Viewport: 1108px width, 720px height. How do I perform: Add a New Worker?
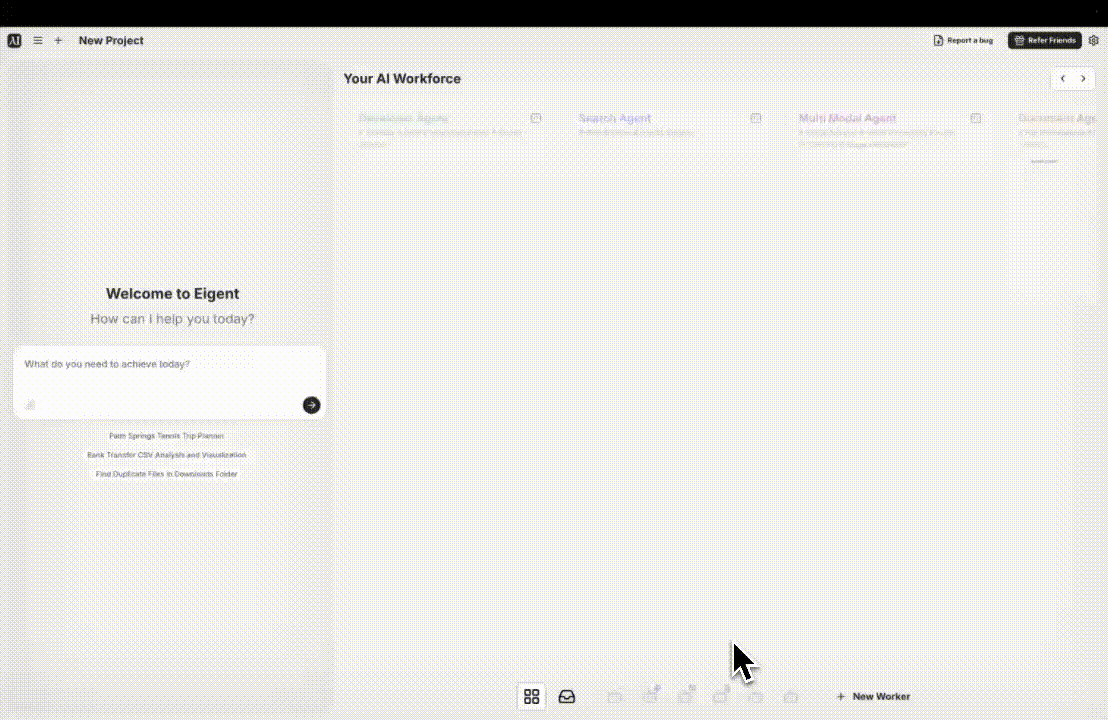[x=873, y=697]
